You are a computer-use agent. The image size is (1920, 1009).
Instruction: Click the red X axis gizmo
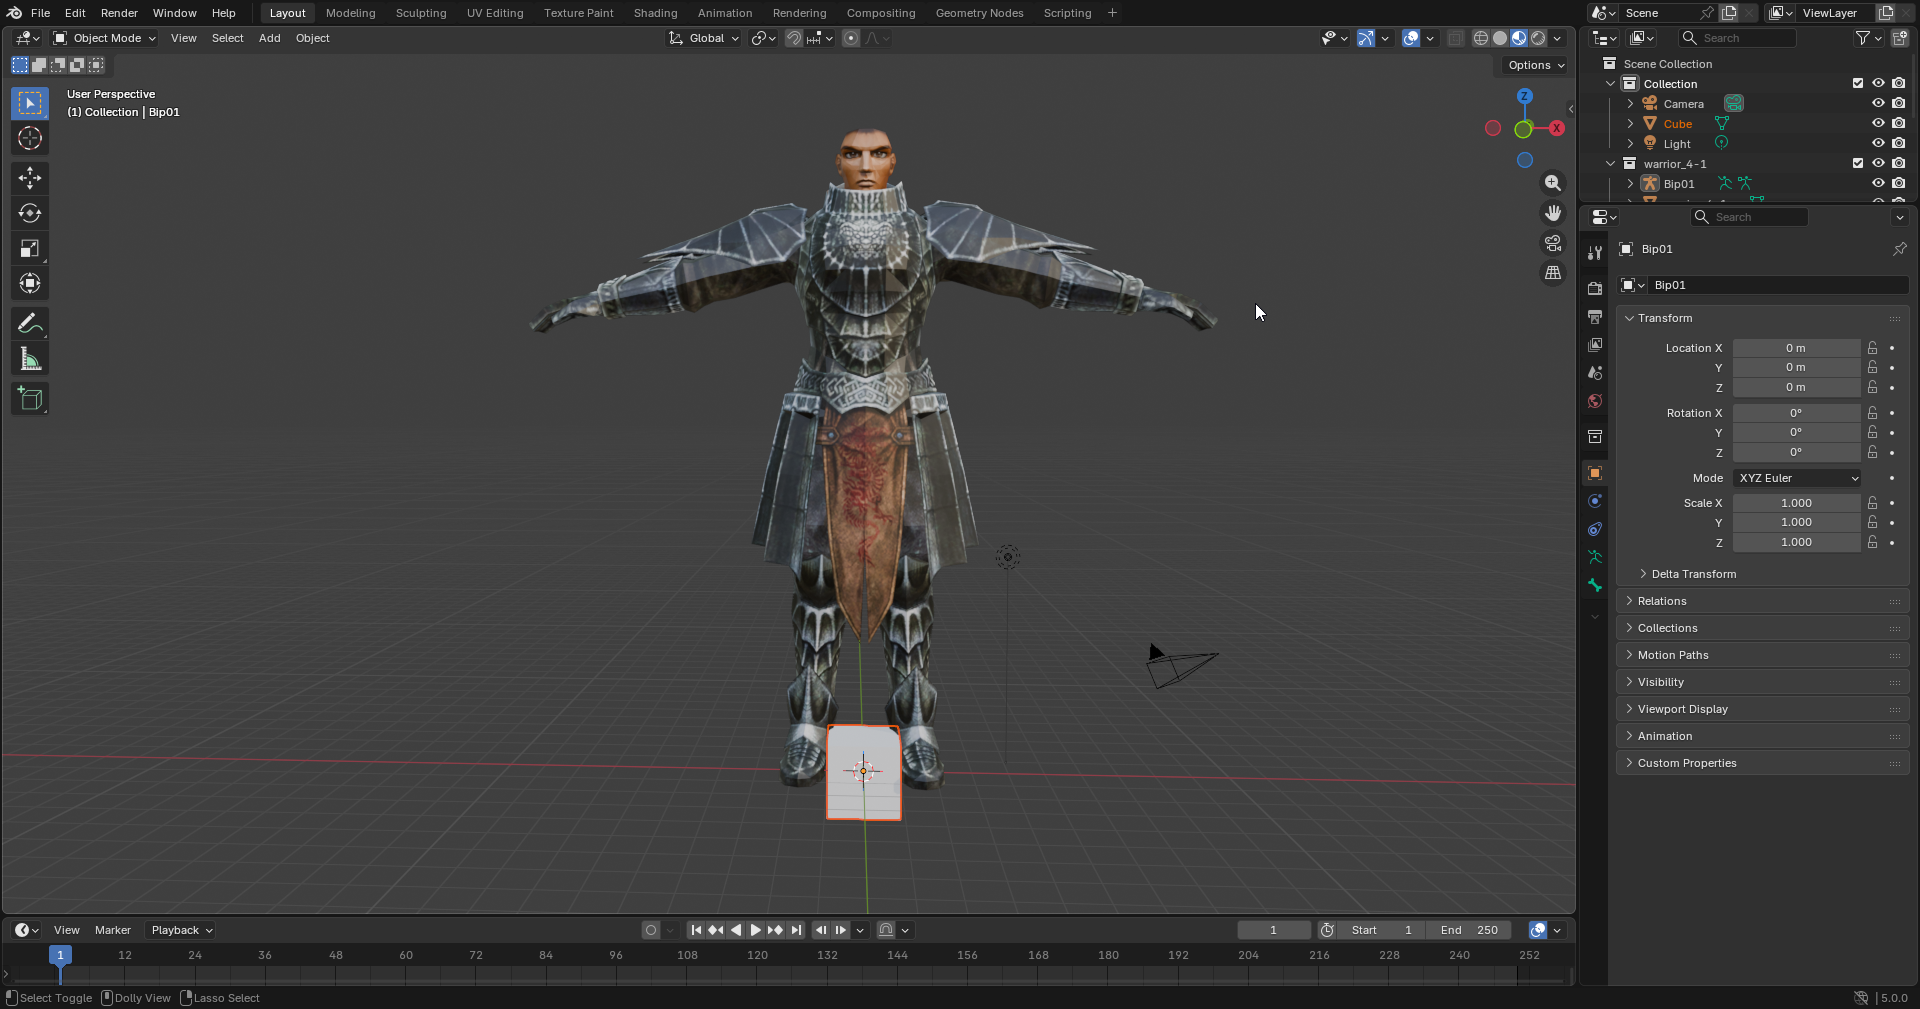(x=1556, y=128)
